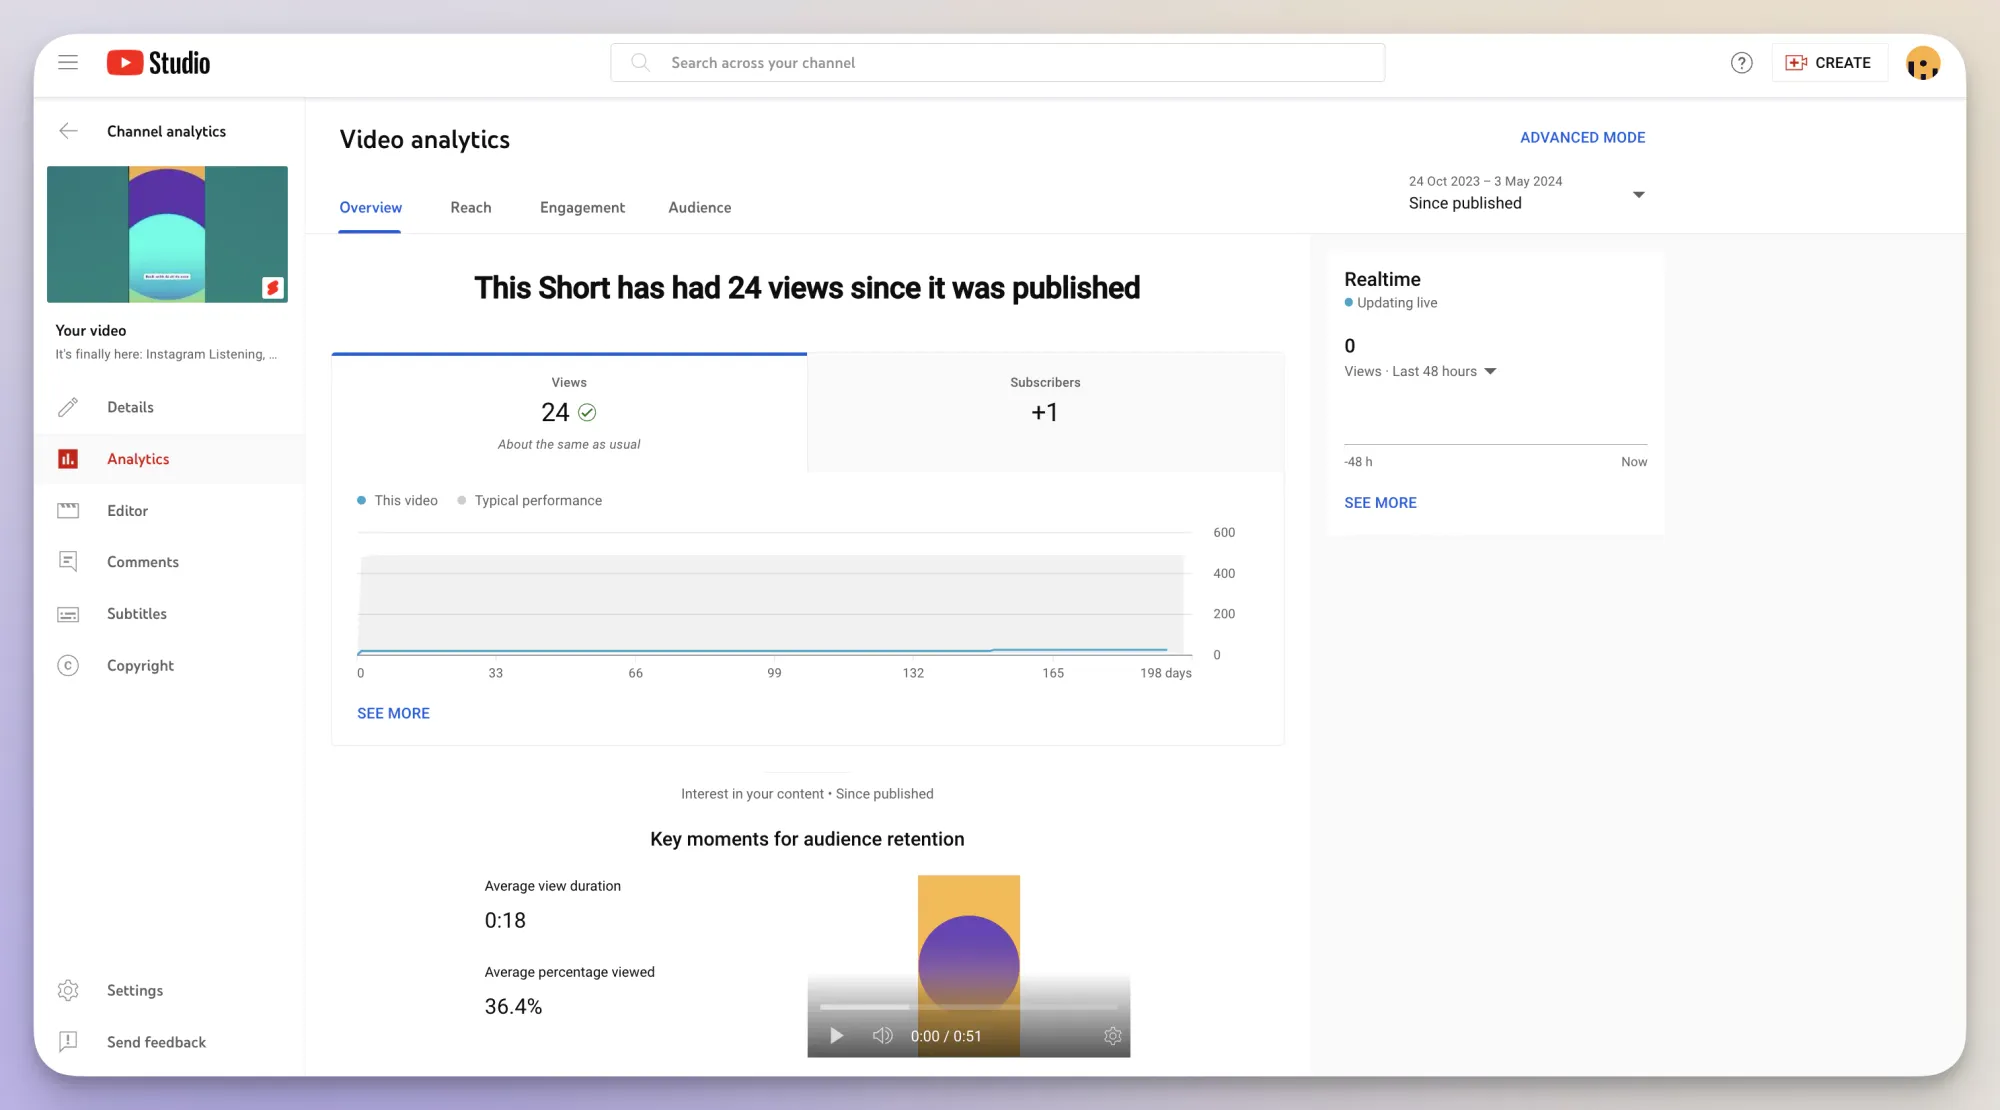This screenshot has width=2000, height=1110.
Task: Click the Send Feedback icon
Action: pos(67,1040)
